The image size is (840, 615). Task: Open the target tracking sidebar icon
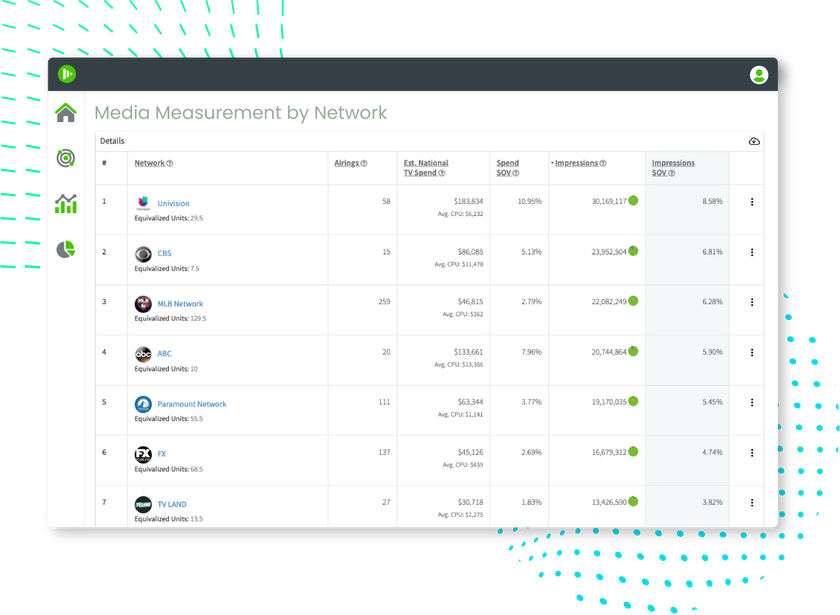pyautogui.click(x=66, y=159)
